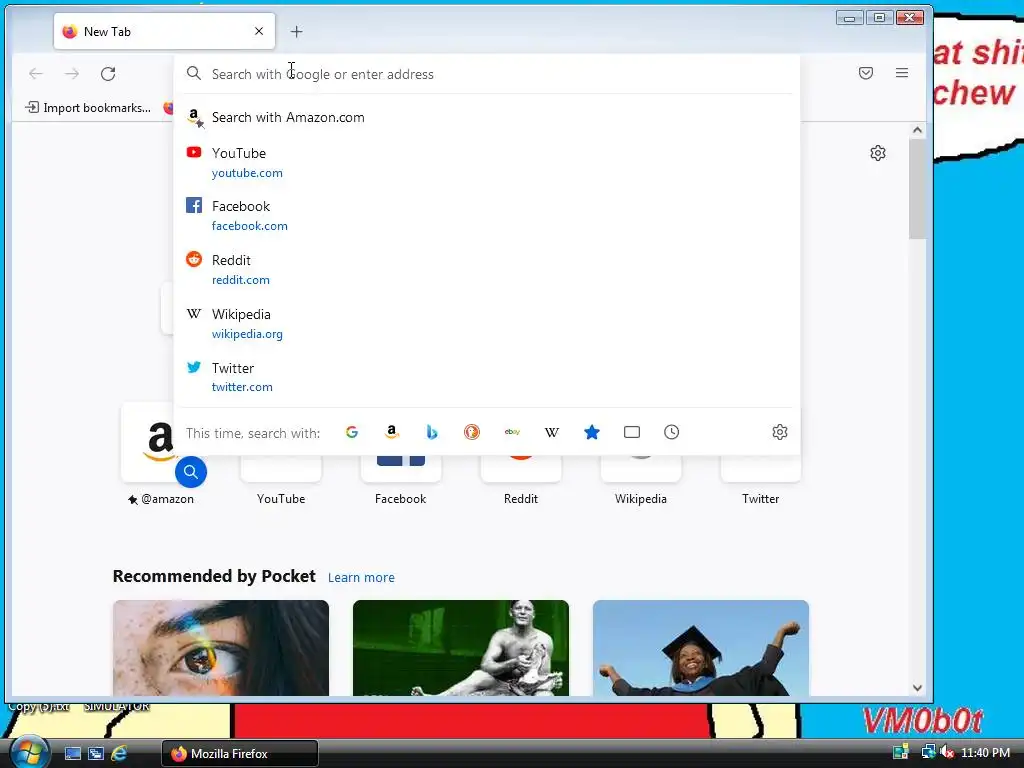Focus the Search with Google address field
1024x768 pixels.
pyautogui.click(x=487, y=74)
